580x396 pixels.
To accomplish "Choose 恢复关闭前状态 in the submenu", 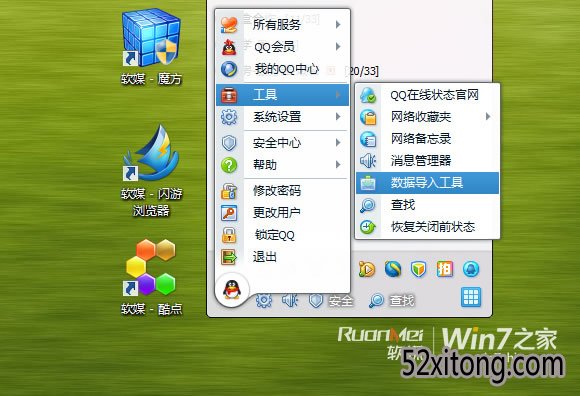I will click(427, 227).
